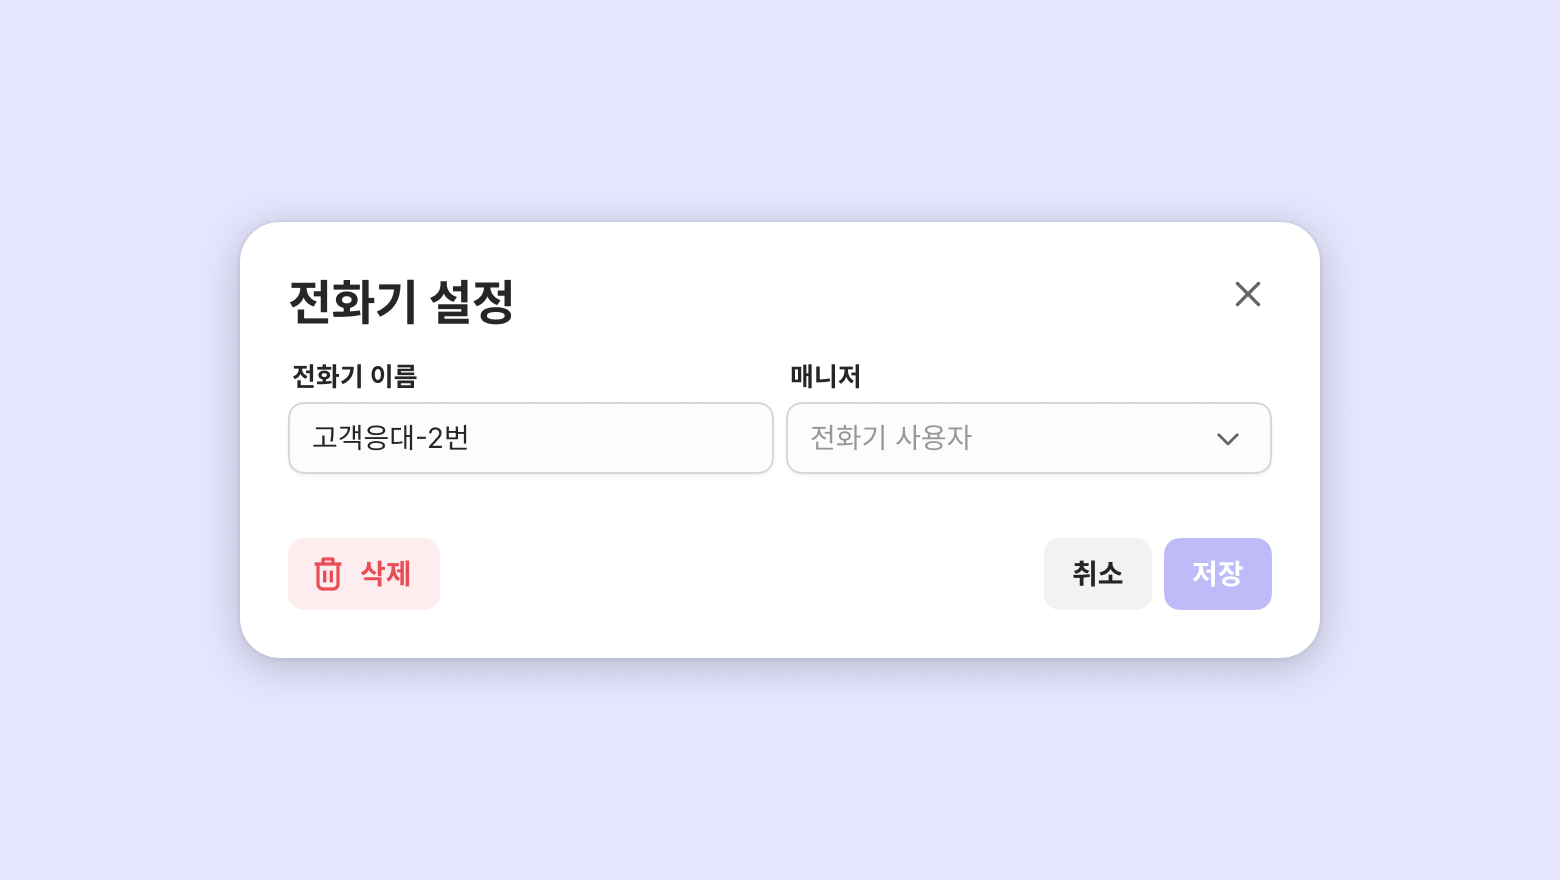Image resolution: width=1560 pixels, height=880 pixels.
Task: Select the 삭제 text label next to the trash icon
Action: tap(385, 574)
